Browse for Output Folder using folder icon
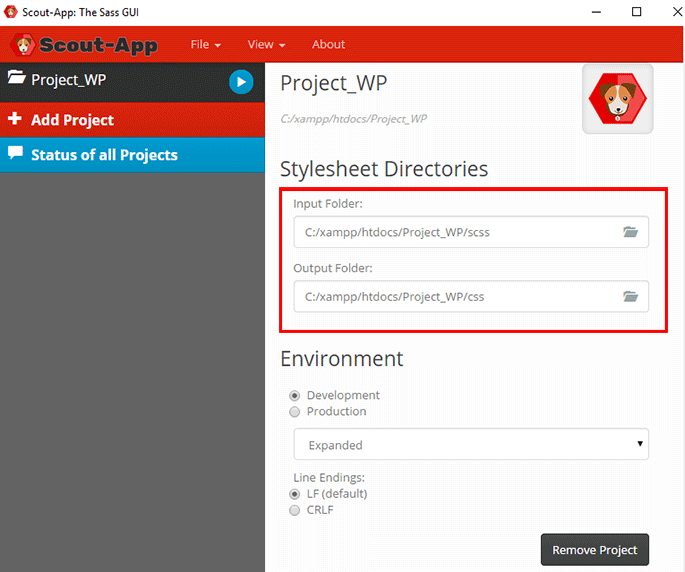 point(630,296)
